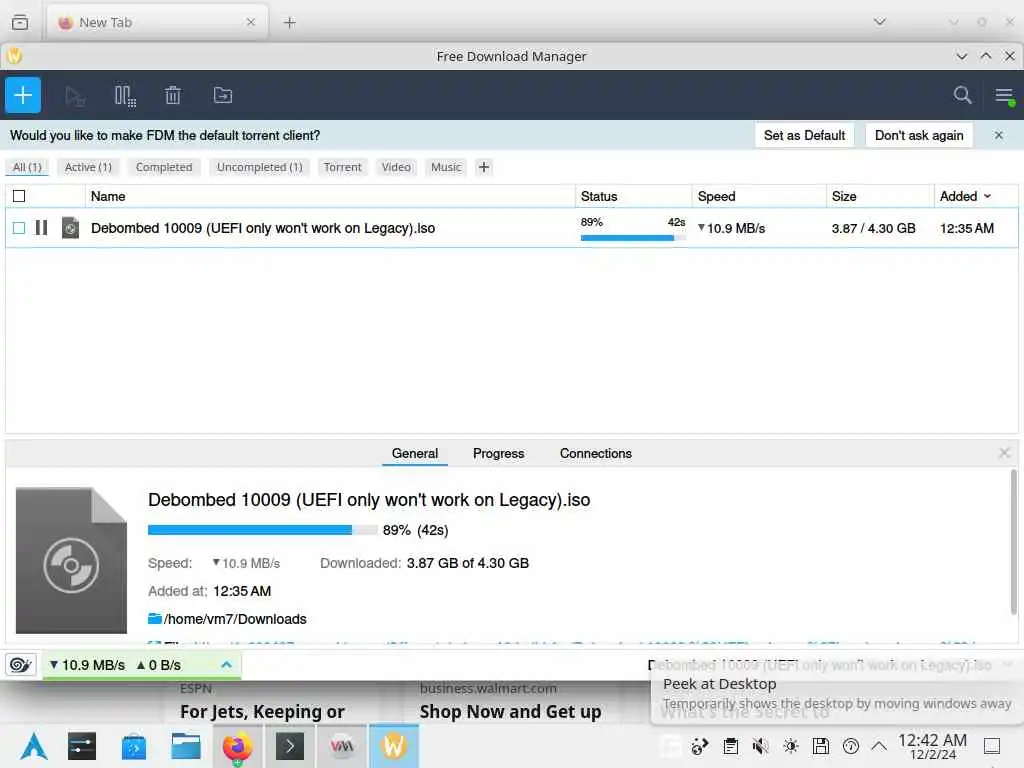Click the Free Download Manager taskbar icon

pyautogui.click(x=394, y=746)
